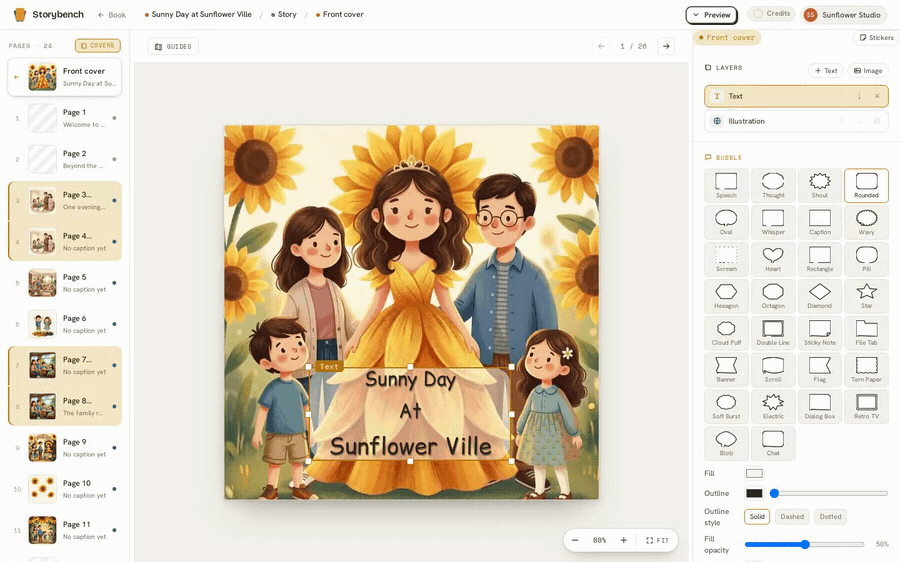
Task: Add a new Text layer
Action: (x=825, y=71)
